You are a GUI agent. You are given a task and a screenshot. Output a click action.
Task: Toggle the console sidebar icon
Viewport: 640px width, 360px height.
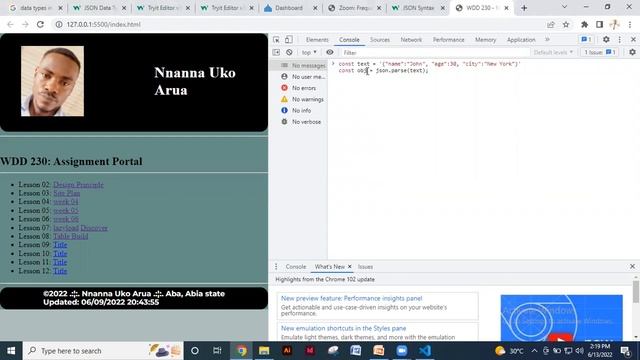(276, 52)
